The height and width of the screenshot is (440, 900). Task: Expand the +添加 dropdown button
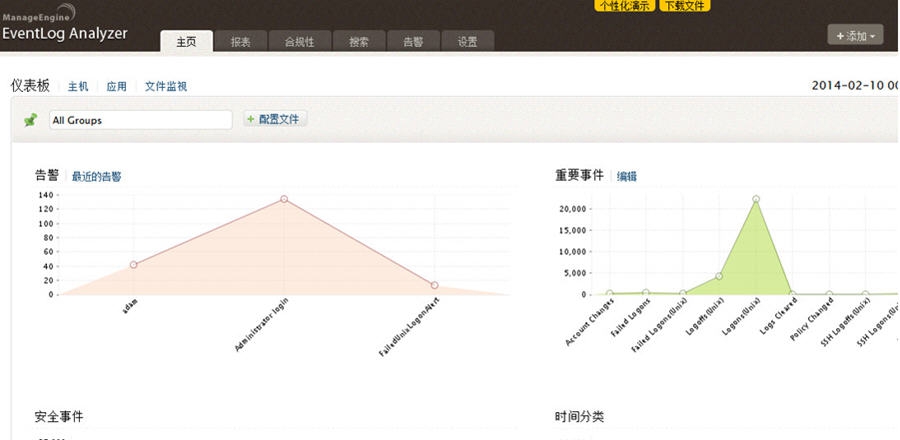855,36
